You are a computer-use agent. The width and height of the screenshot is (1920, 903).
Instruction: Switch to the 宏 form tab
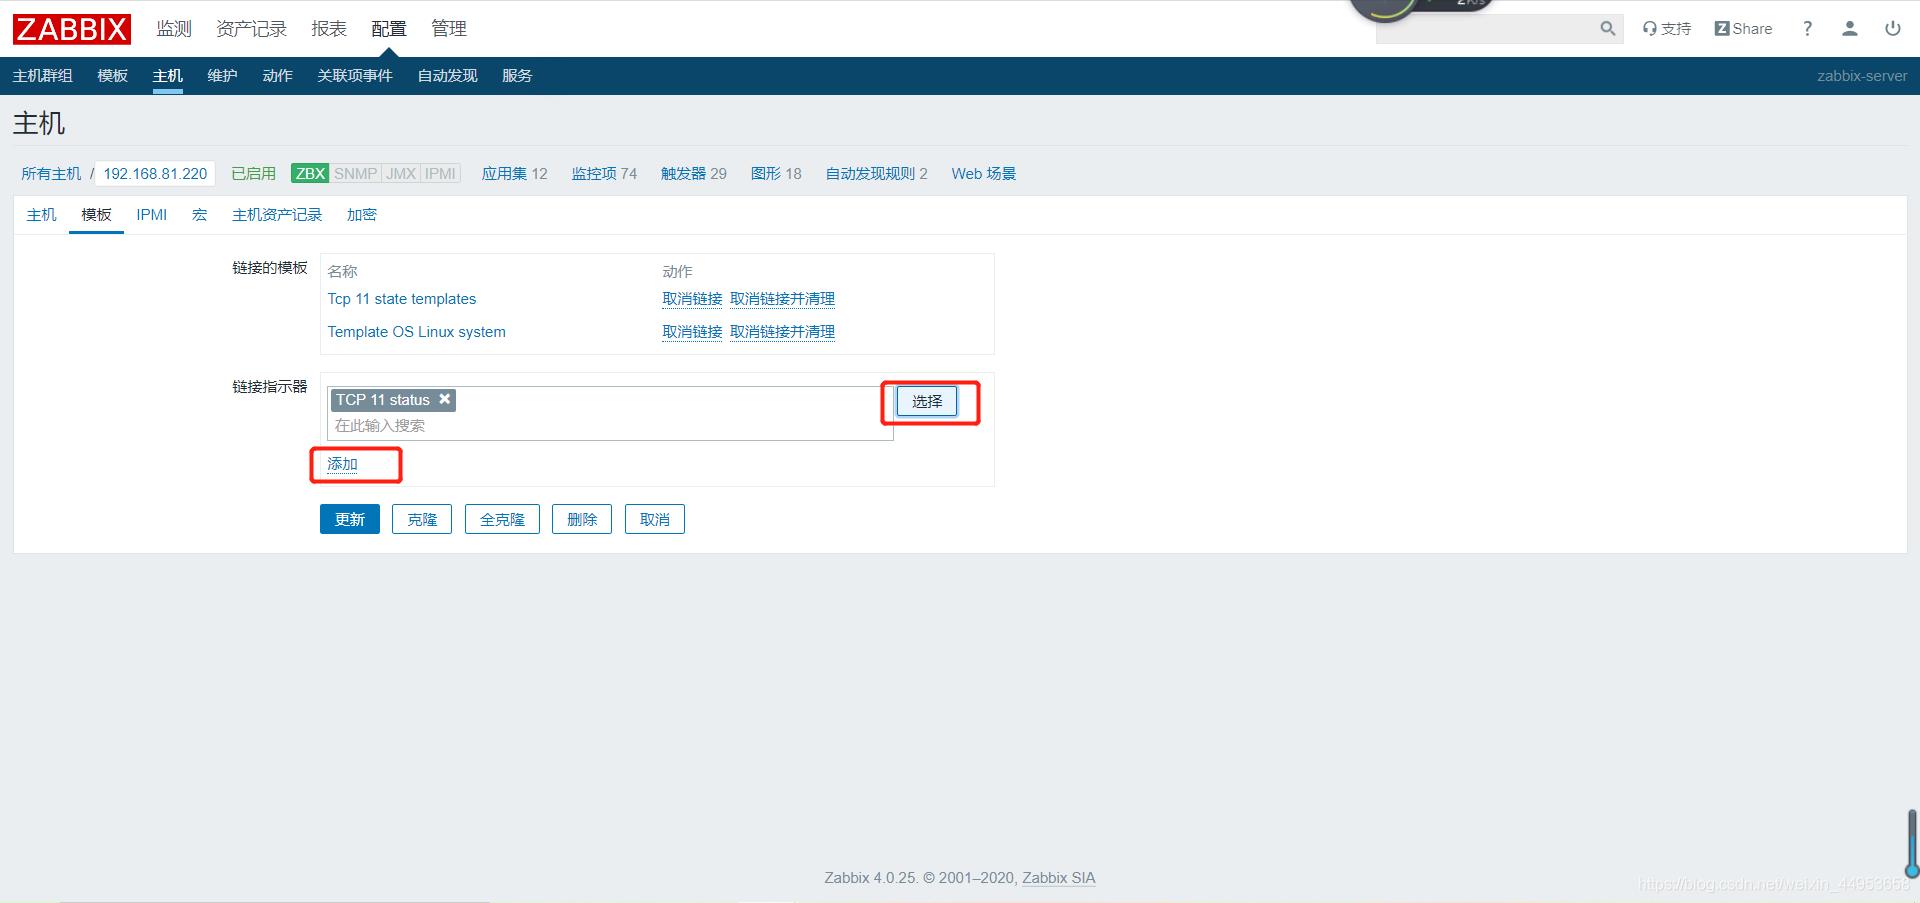200,215
